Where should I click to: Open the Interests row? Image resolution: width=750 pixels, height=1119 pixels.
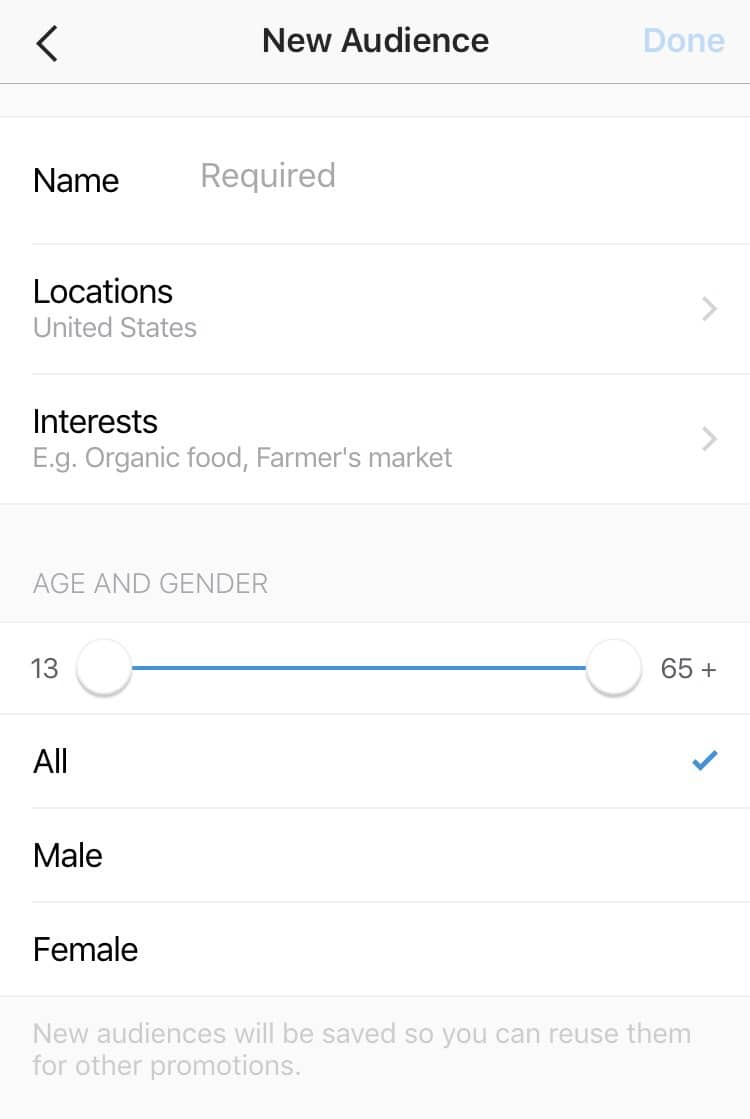375,439
